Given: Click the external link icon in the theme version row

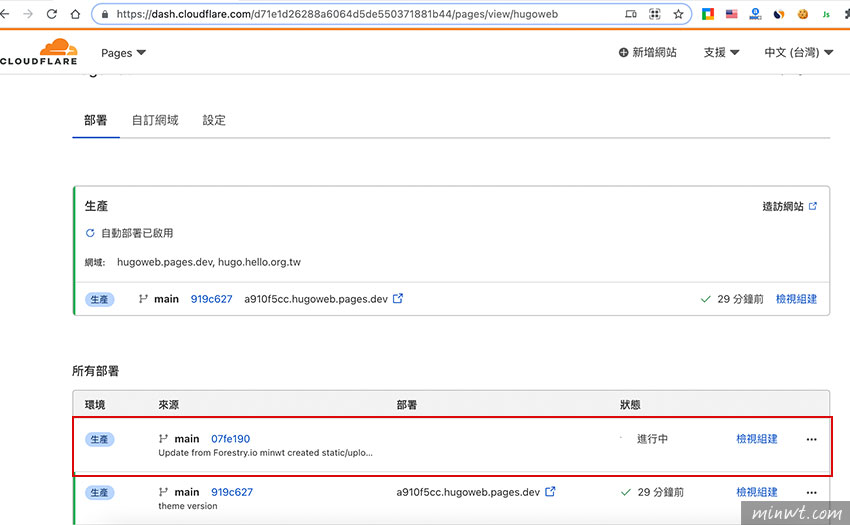Looking at the screenshot, I should click(x=550, y=491).
